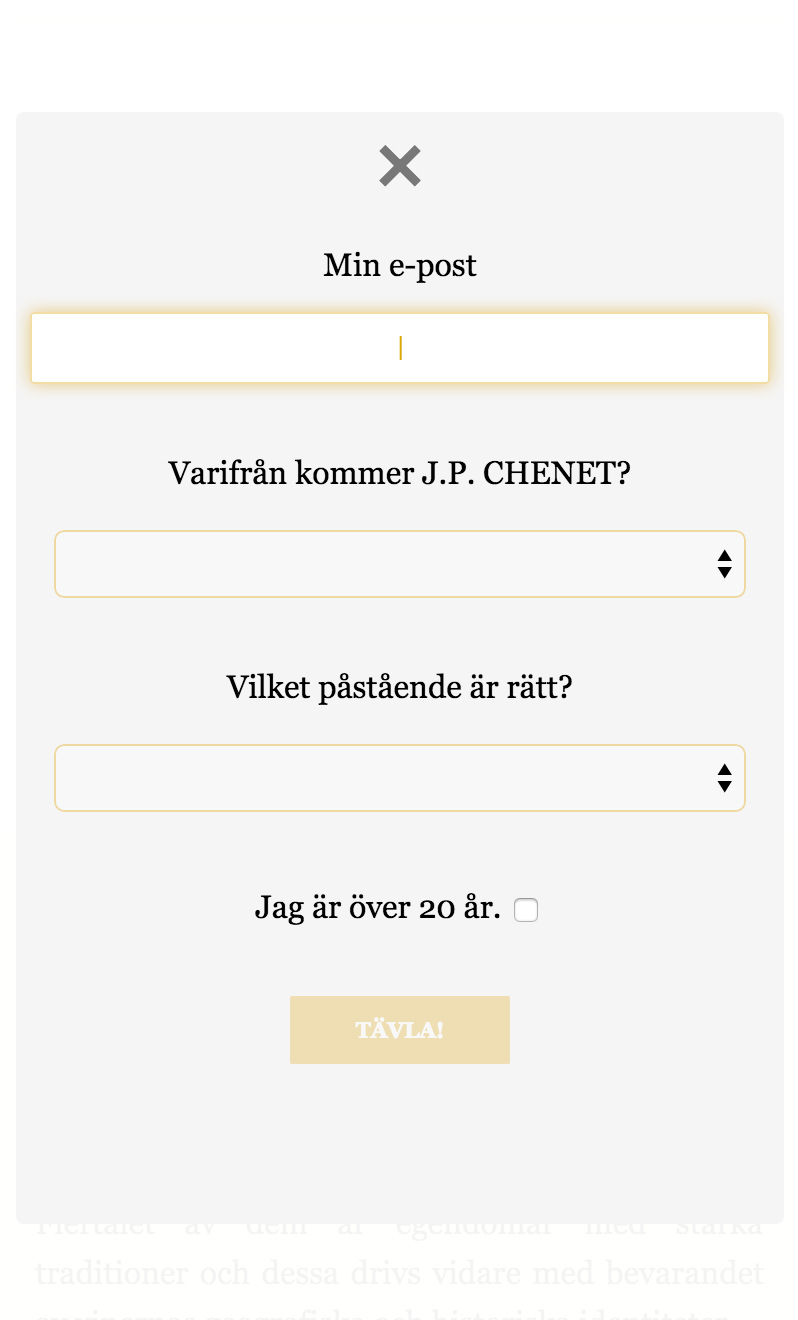Click the white backdrop above the dialog panel
798x1320 pixels.
pos(400,55)
